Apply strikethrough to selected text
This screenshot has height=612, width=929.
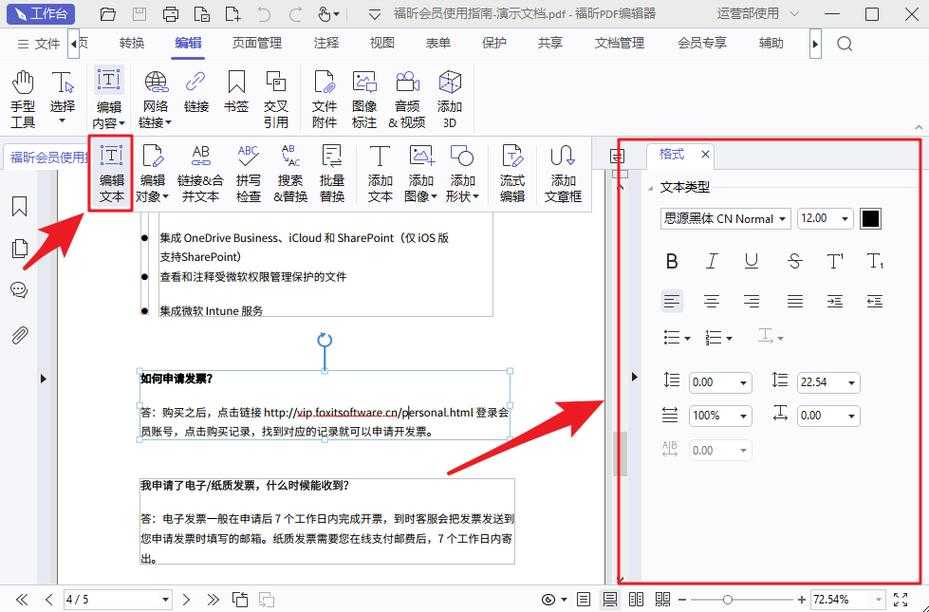795,261
